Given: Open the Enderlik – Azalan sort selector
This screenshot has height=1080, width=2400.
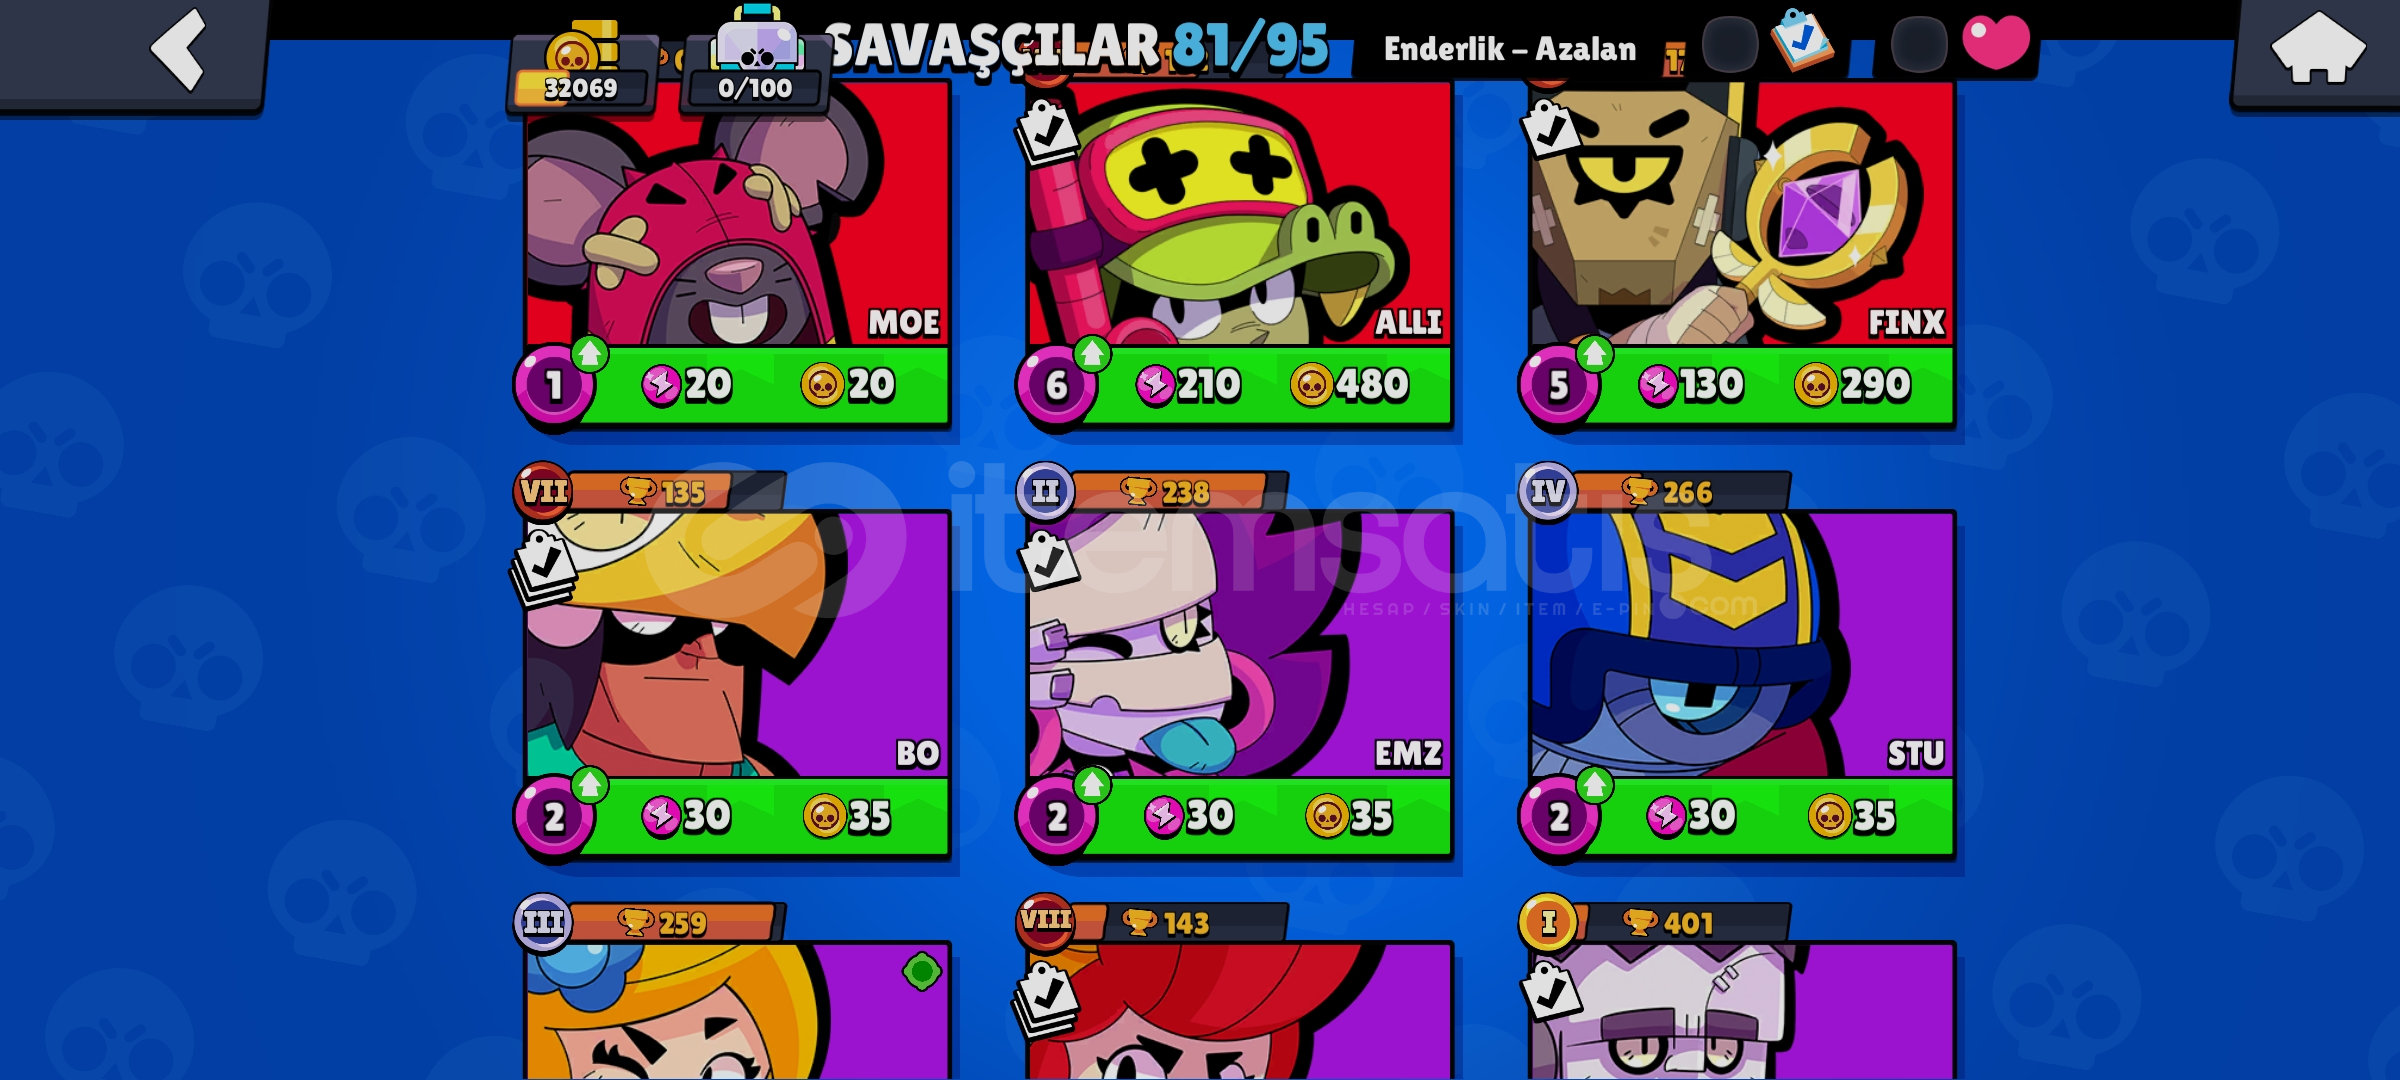Looking at the screenshot, I should 1510,48.
